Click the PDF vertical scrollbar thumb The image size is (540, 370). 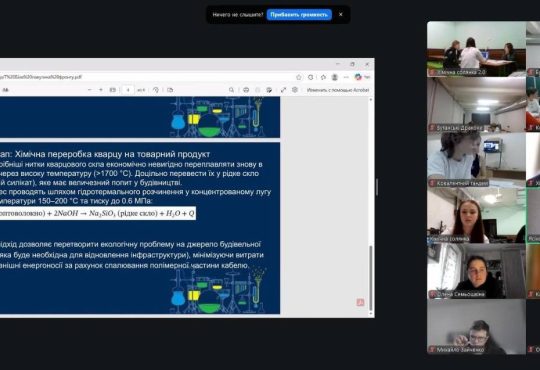point(371,278)
